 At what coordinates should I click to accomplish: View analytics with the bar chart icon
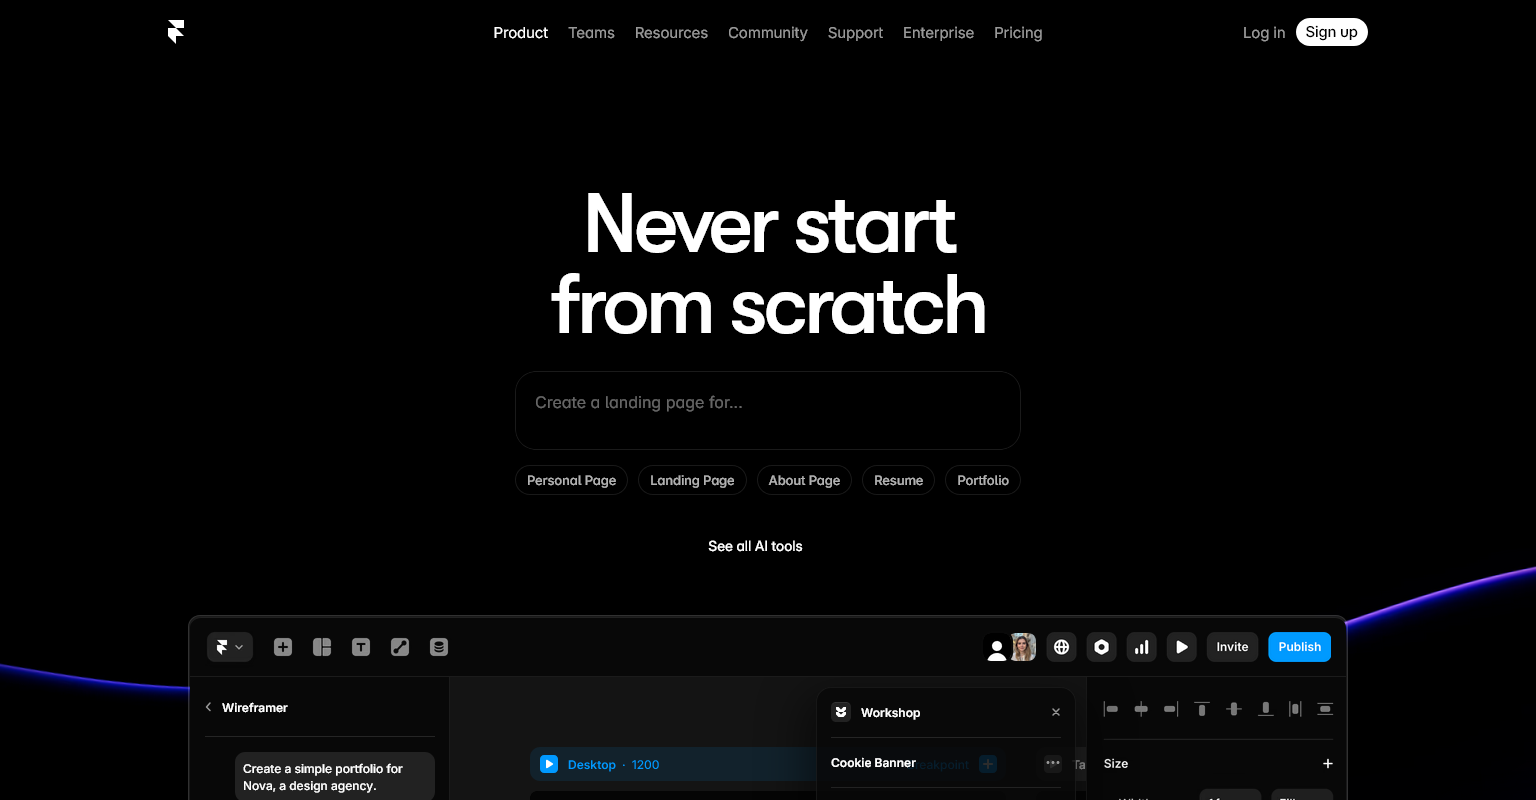click(1141, 647)
